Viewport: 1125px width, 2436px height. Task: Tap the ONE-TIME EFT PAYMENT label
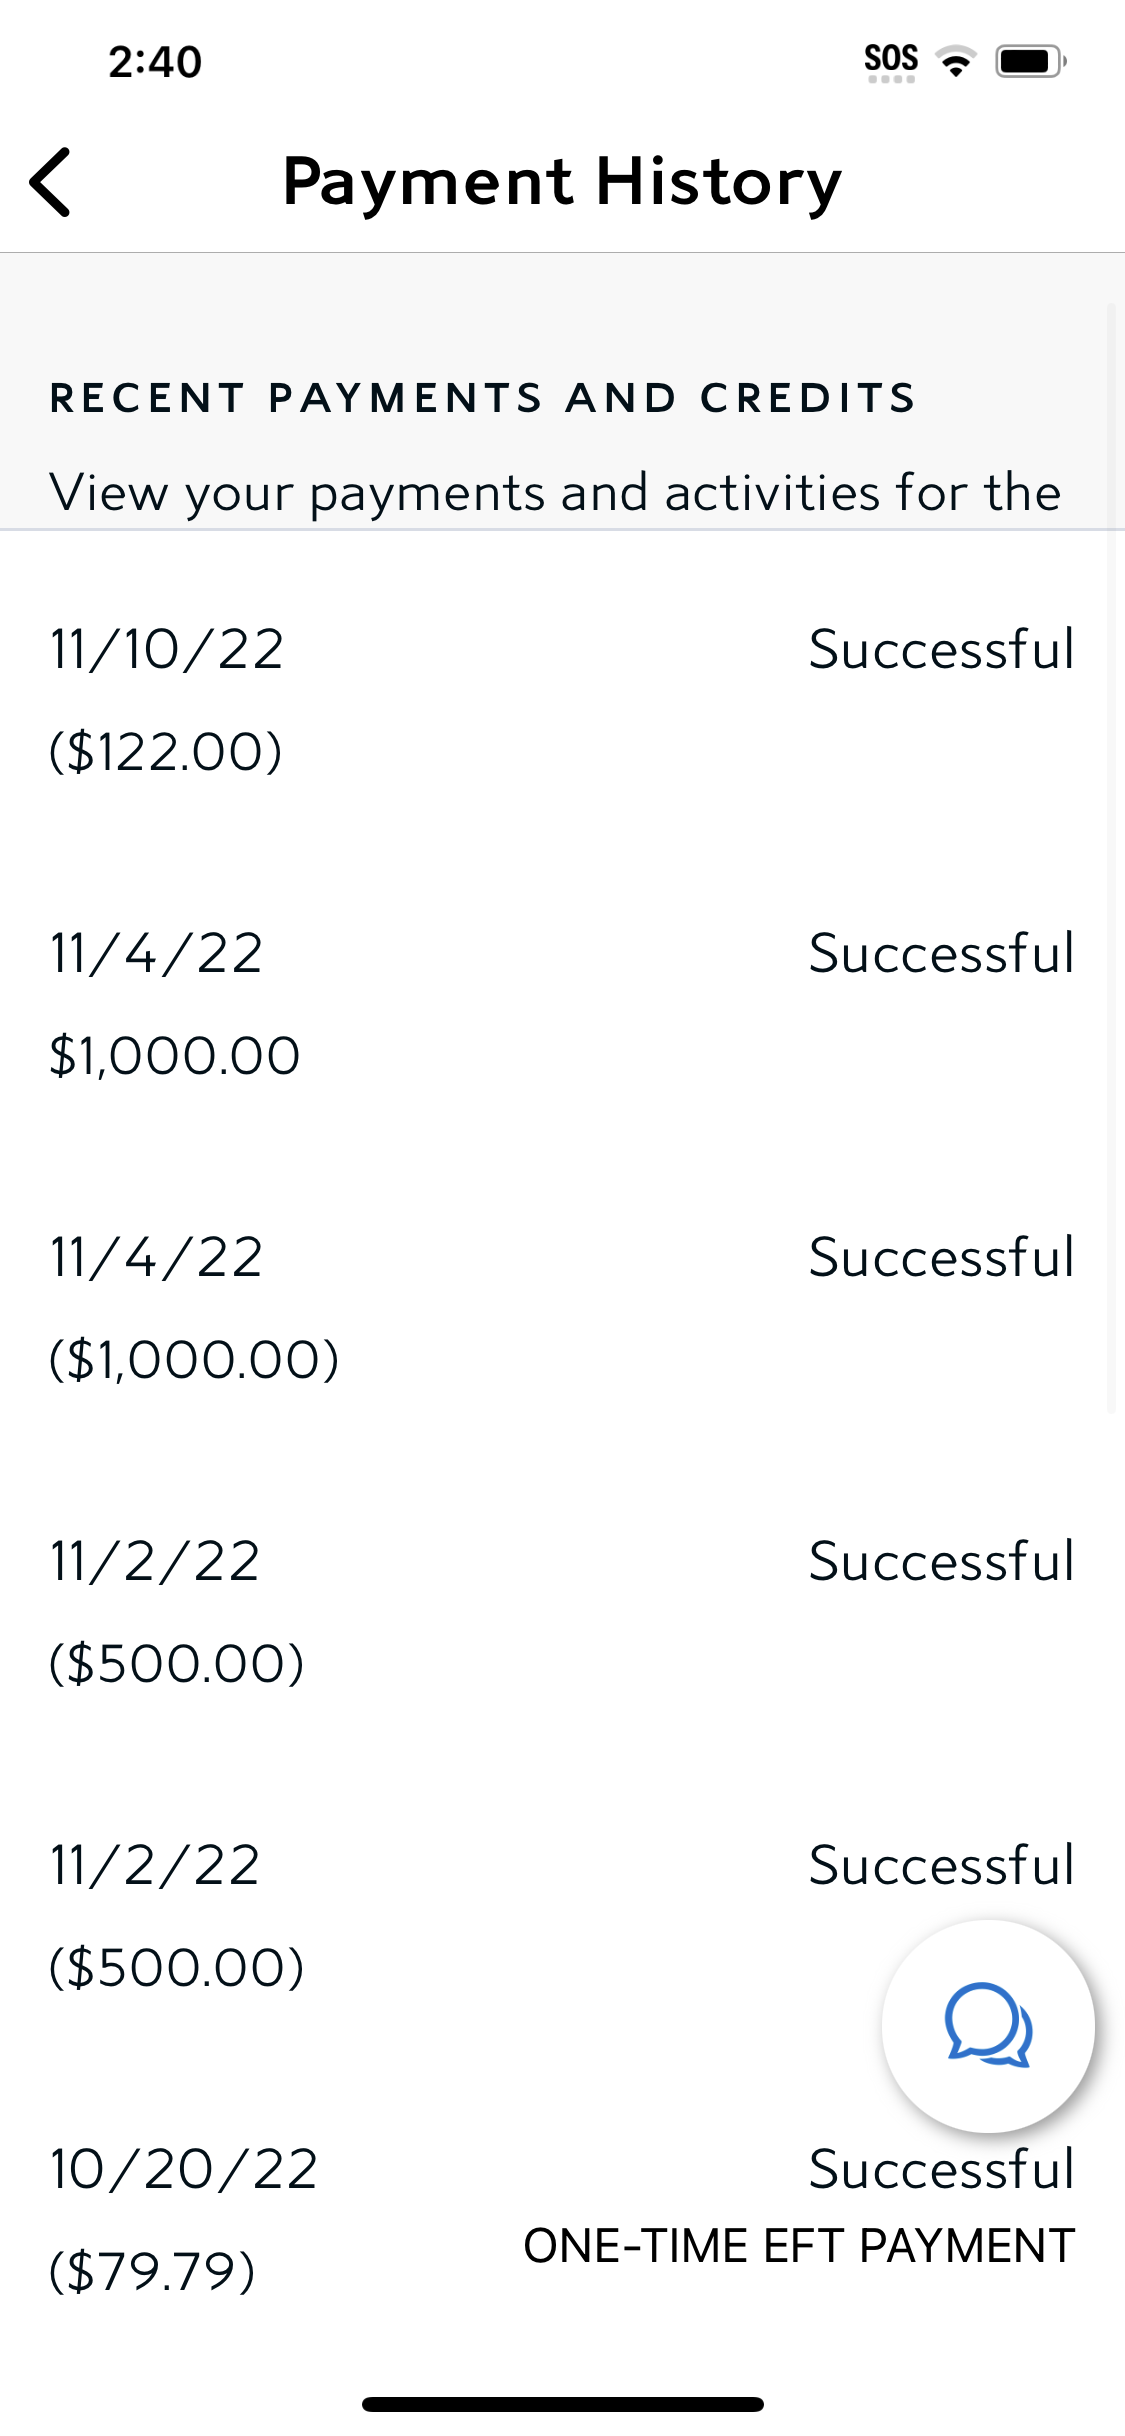(x=799, y=2246)
